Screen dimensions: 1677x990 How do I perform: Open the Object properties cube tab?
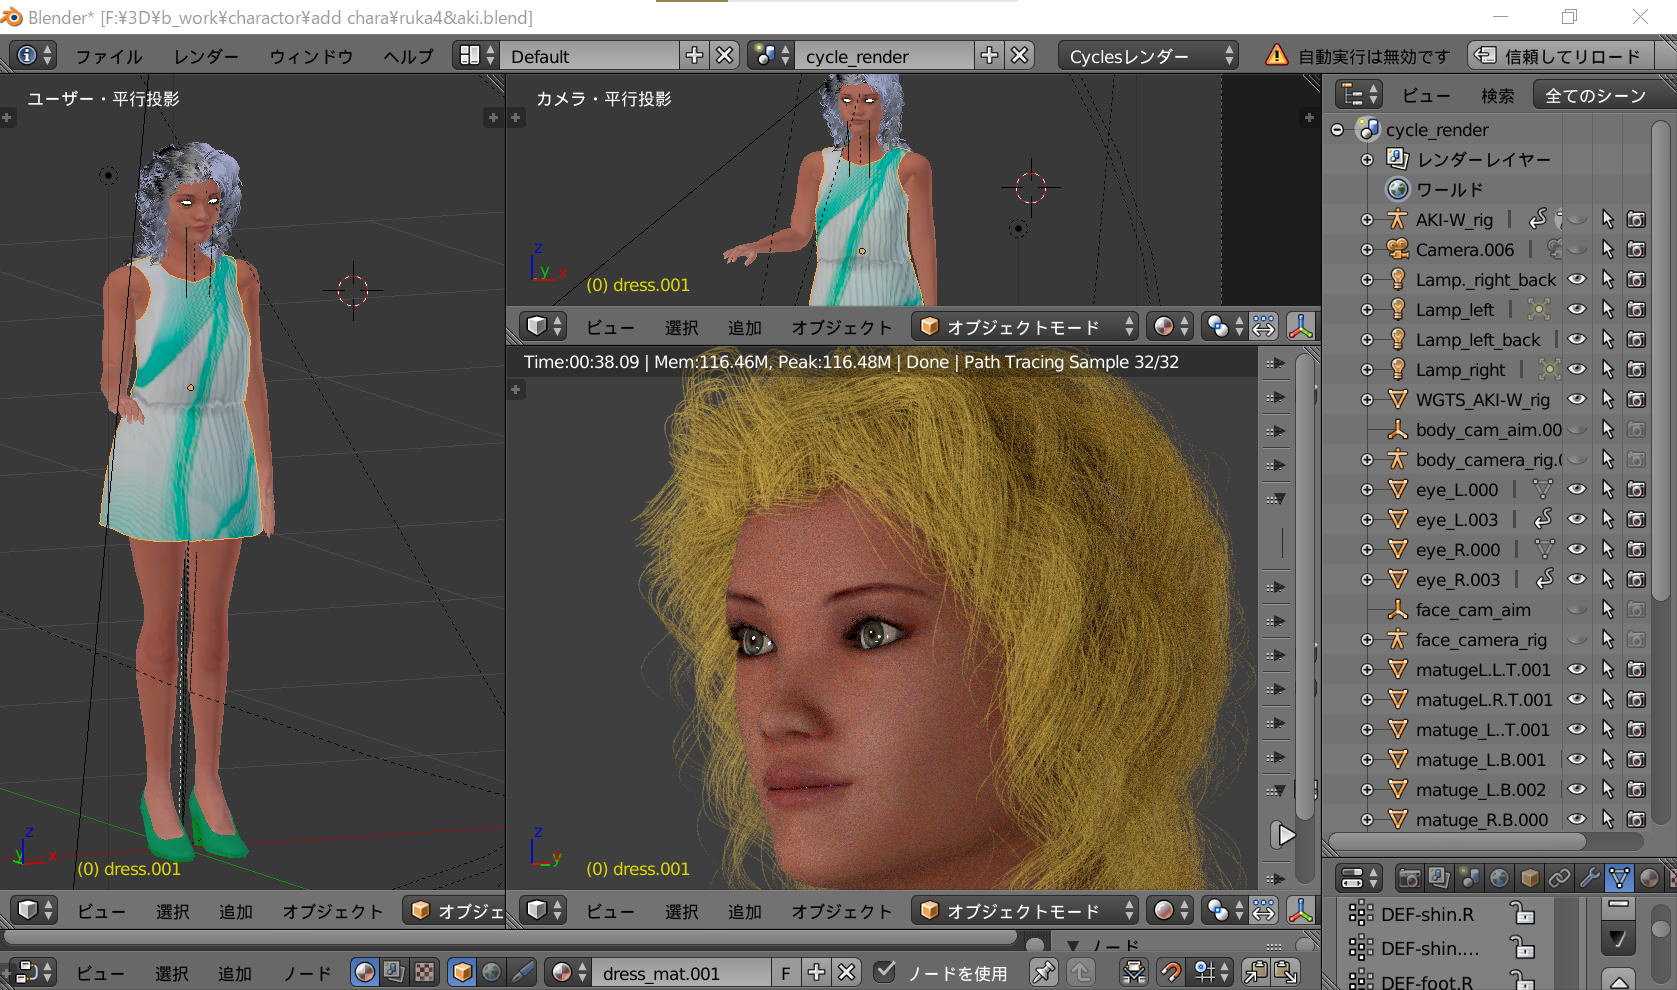click(1529, 878)
